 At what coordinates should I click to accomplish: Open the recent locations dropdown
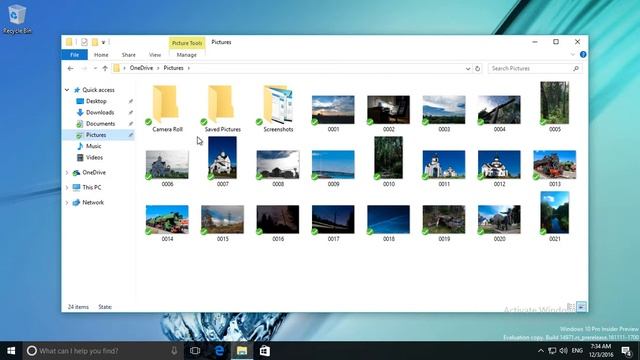click(x=95, y=68)
